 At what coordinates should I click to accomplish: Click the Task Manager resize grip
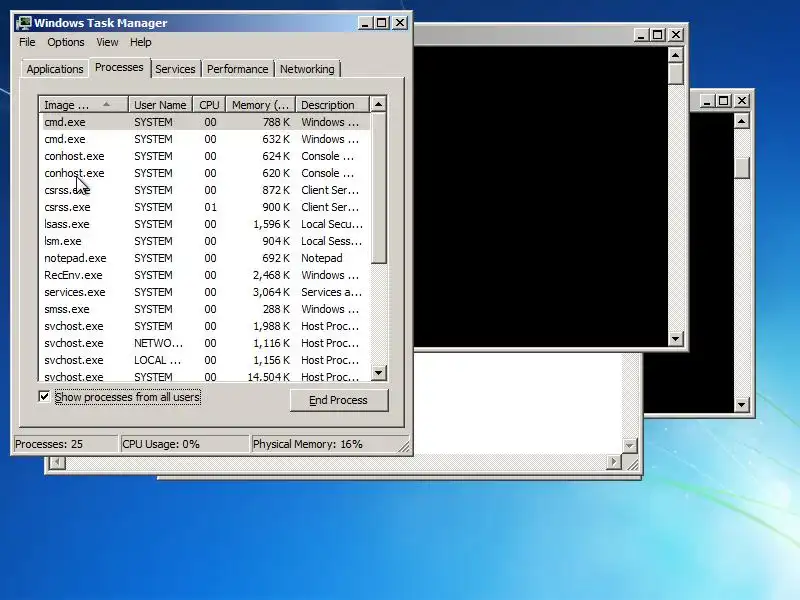point(404,446)
